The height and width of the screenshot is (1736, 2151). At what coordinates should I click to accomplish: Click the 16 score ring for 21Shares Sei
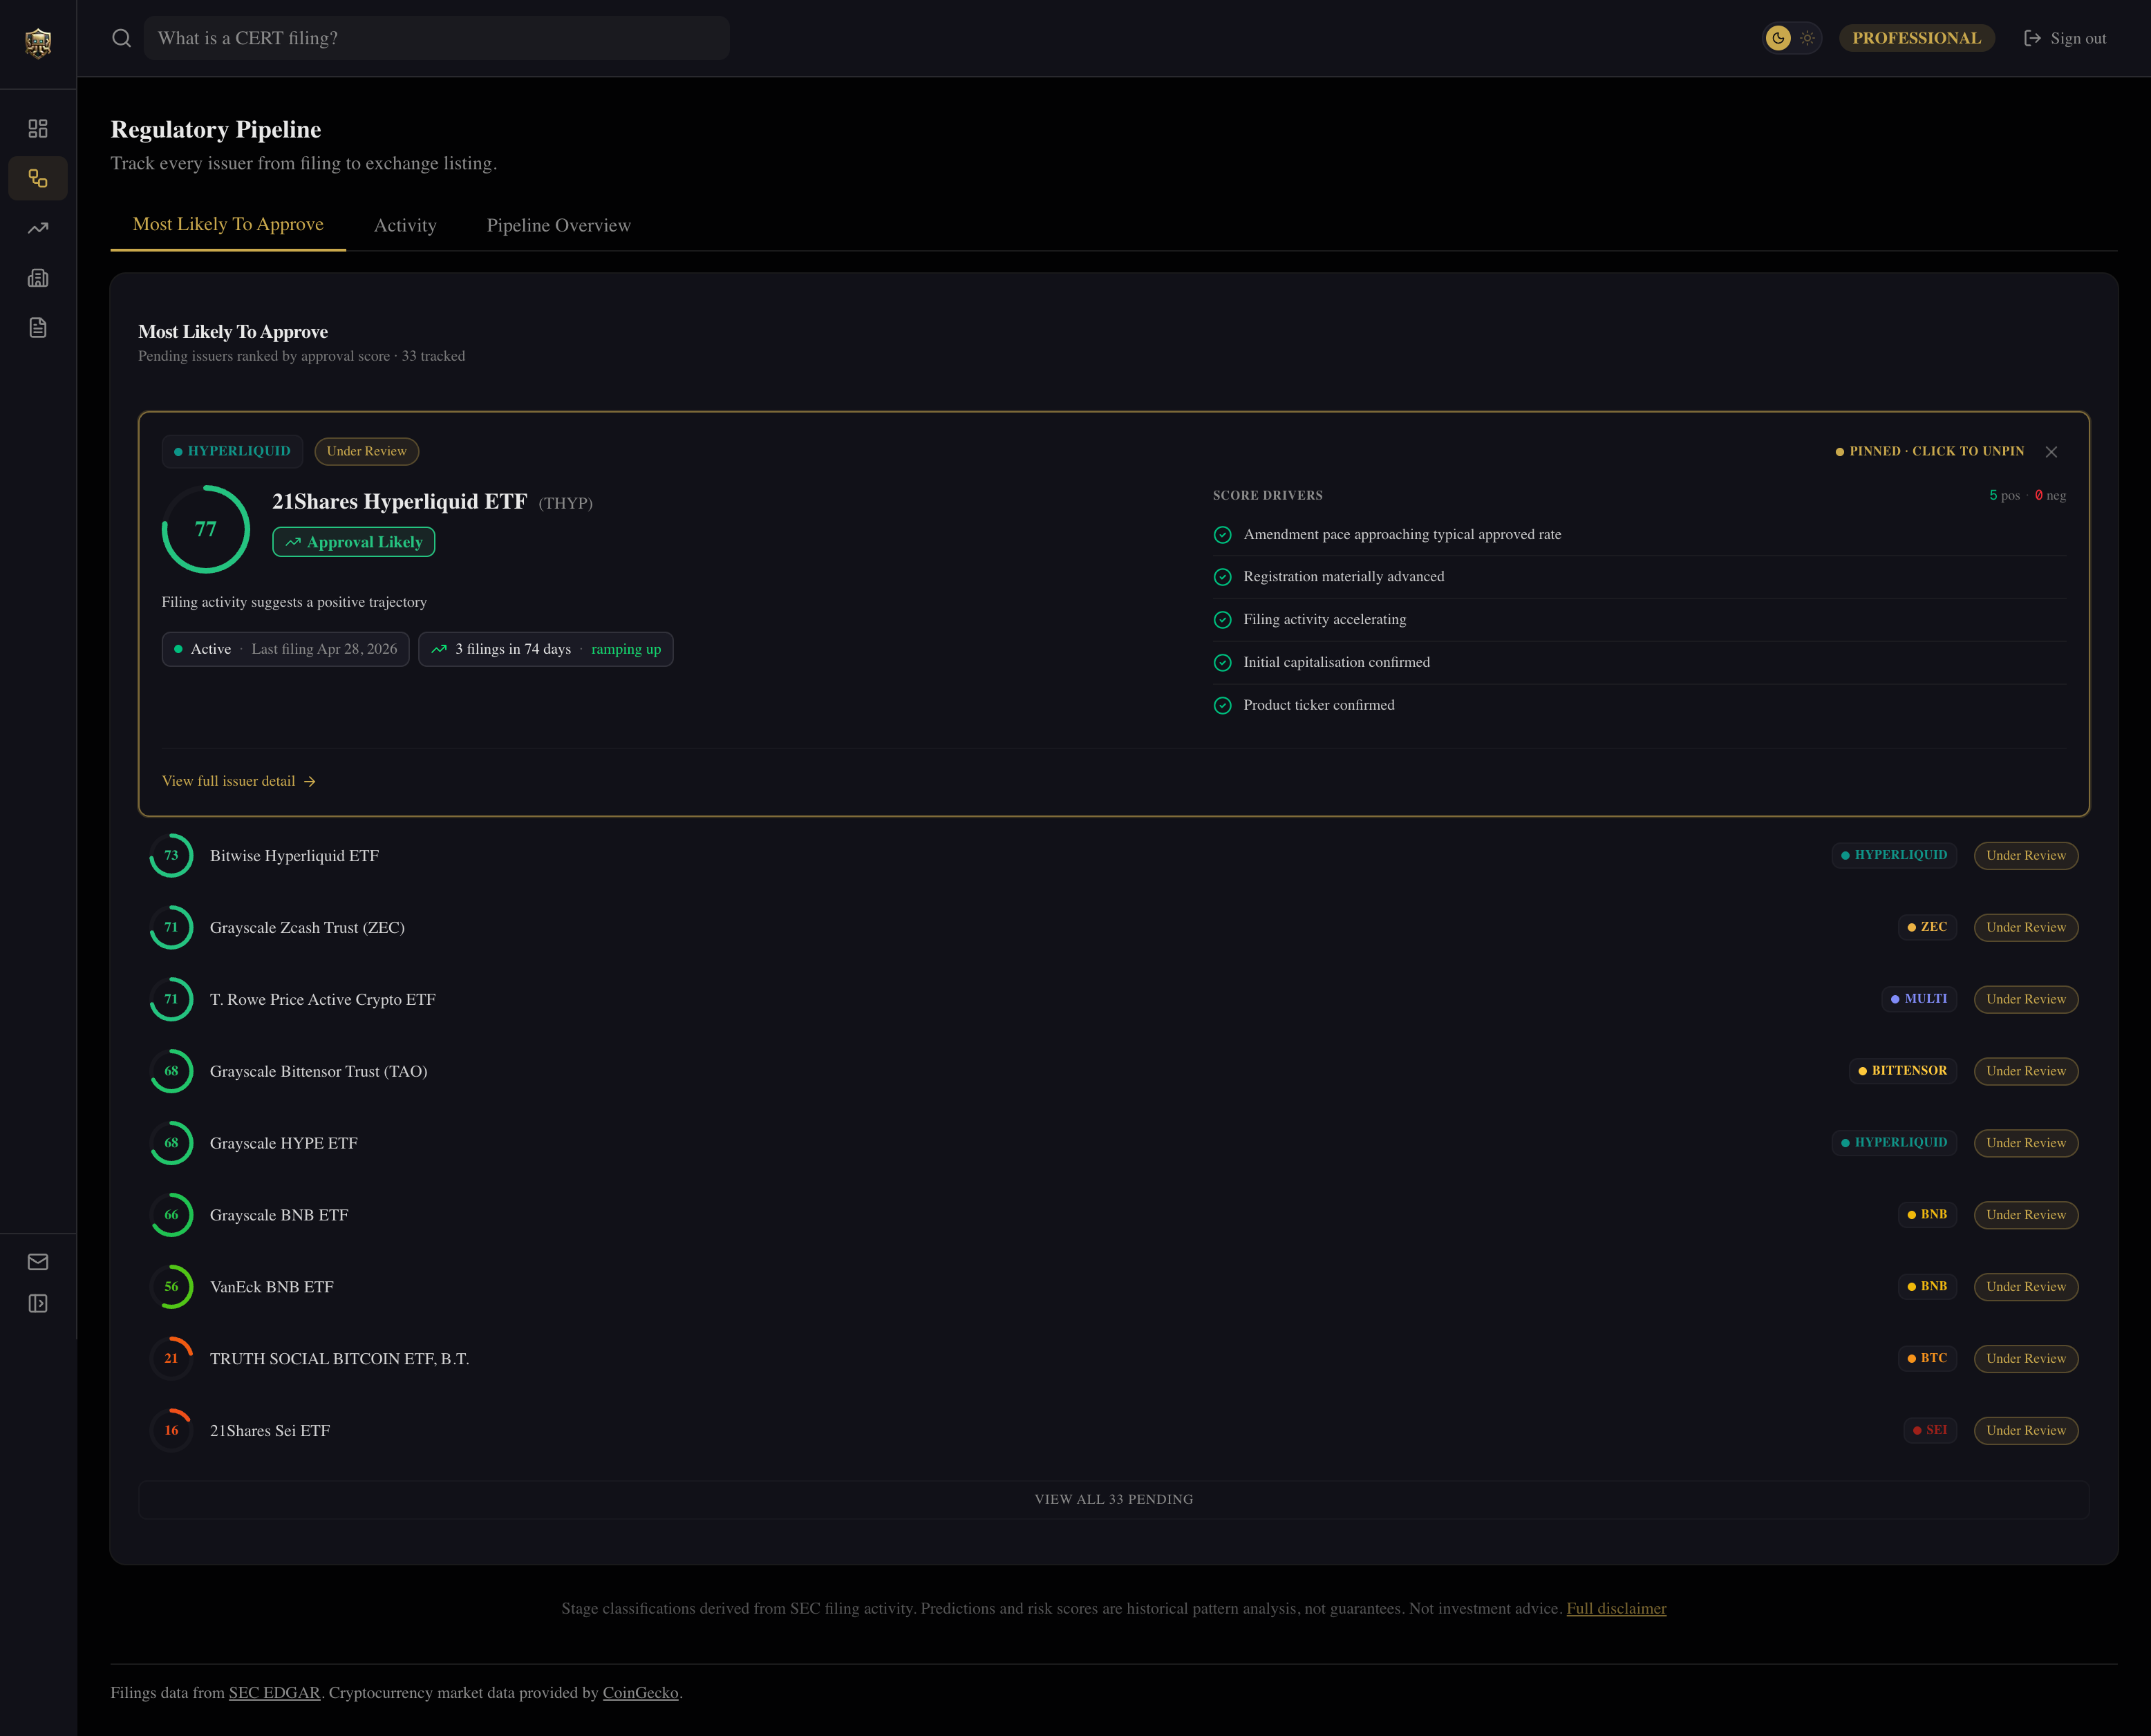171,1431
